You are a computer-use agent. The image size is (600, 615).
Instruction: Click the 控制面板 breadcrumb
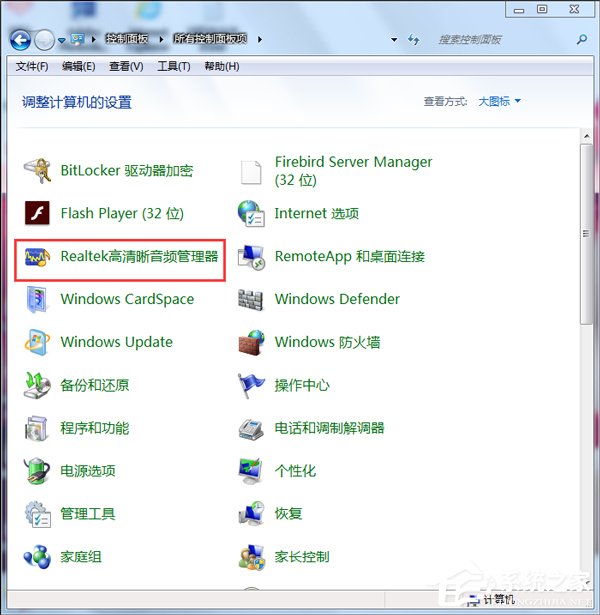click(127, 39)
